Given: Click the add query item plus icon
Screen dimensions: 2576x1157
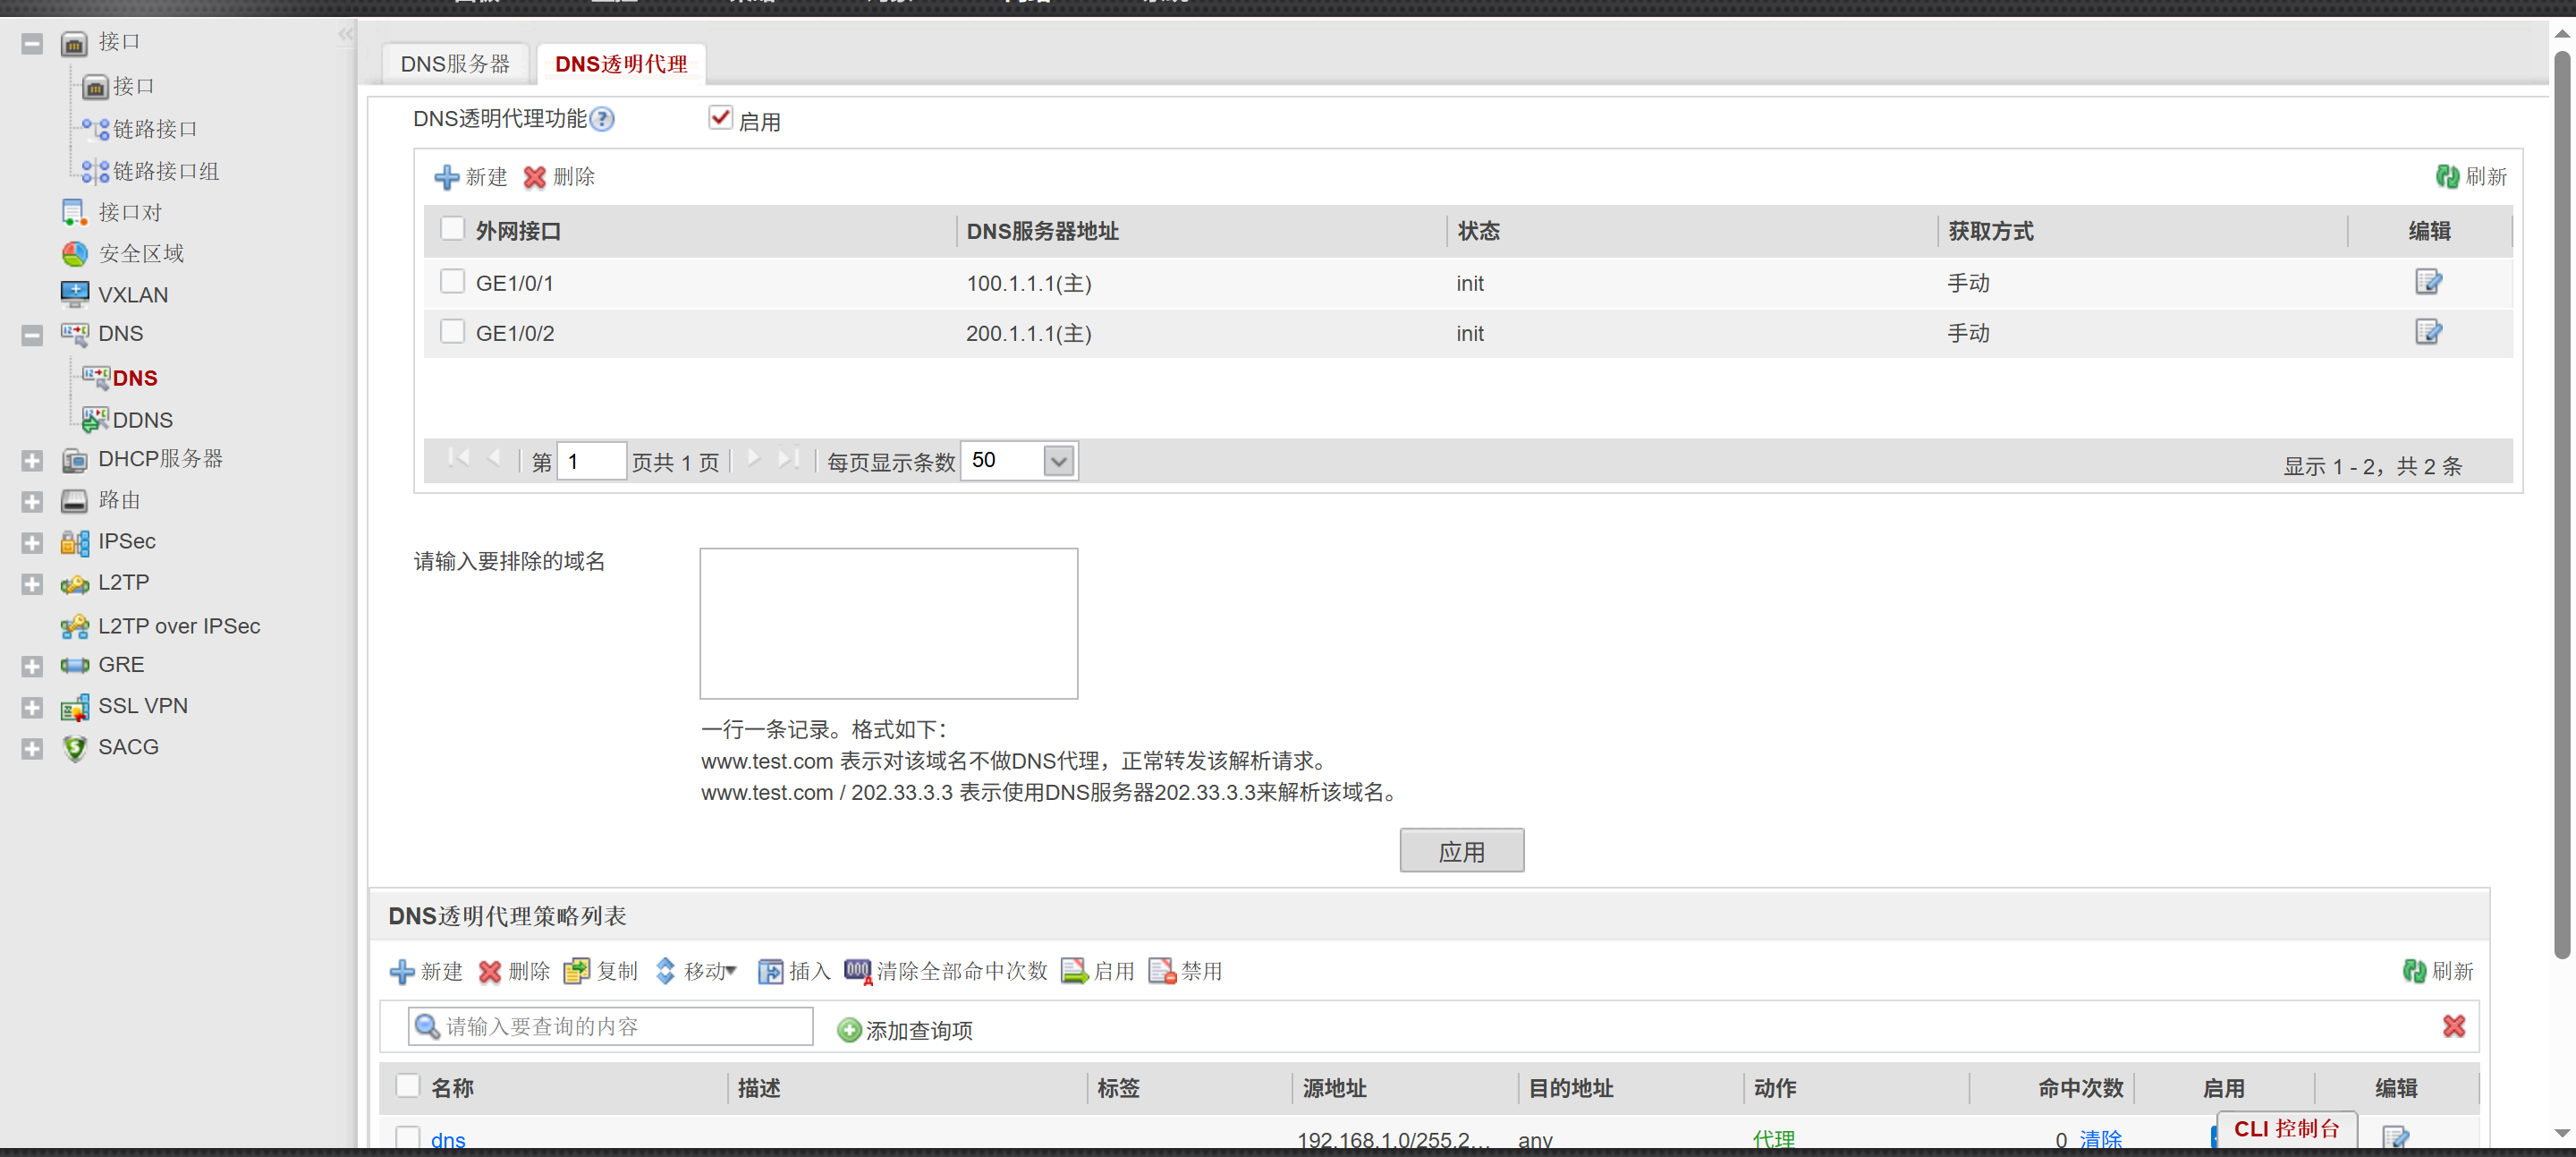Looking at the screenshot, I should click(848, 1030).
